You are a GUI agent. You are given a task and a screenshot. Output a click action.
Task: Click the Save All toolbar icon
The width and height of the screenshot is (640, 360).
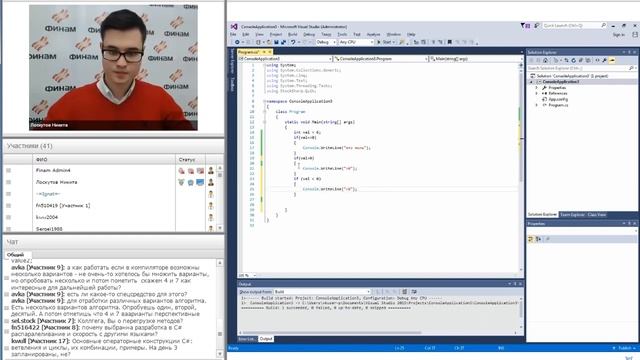283,42
